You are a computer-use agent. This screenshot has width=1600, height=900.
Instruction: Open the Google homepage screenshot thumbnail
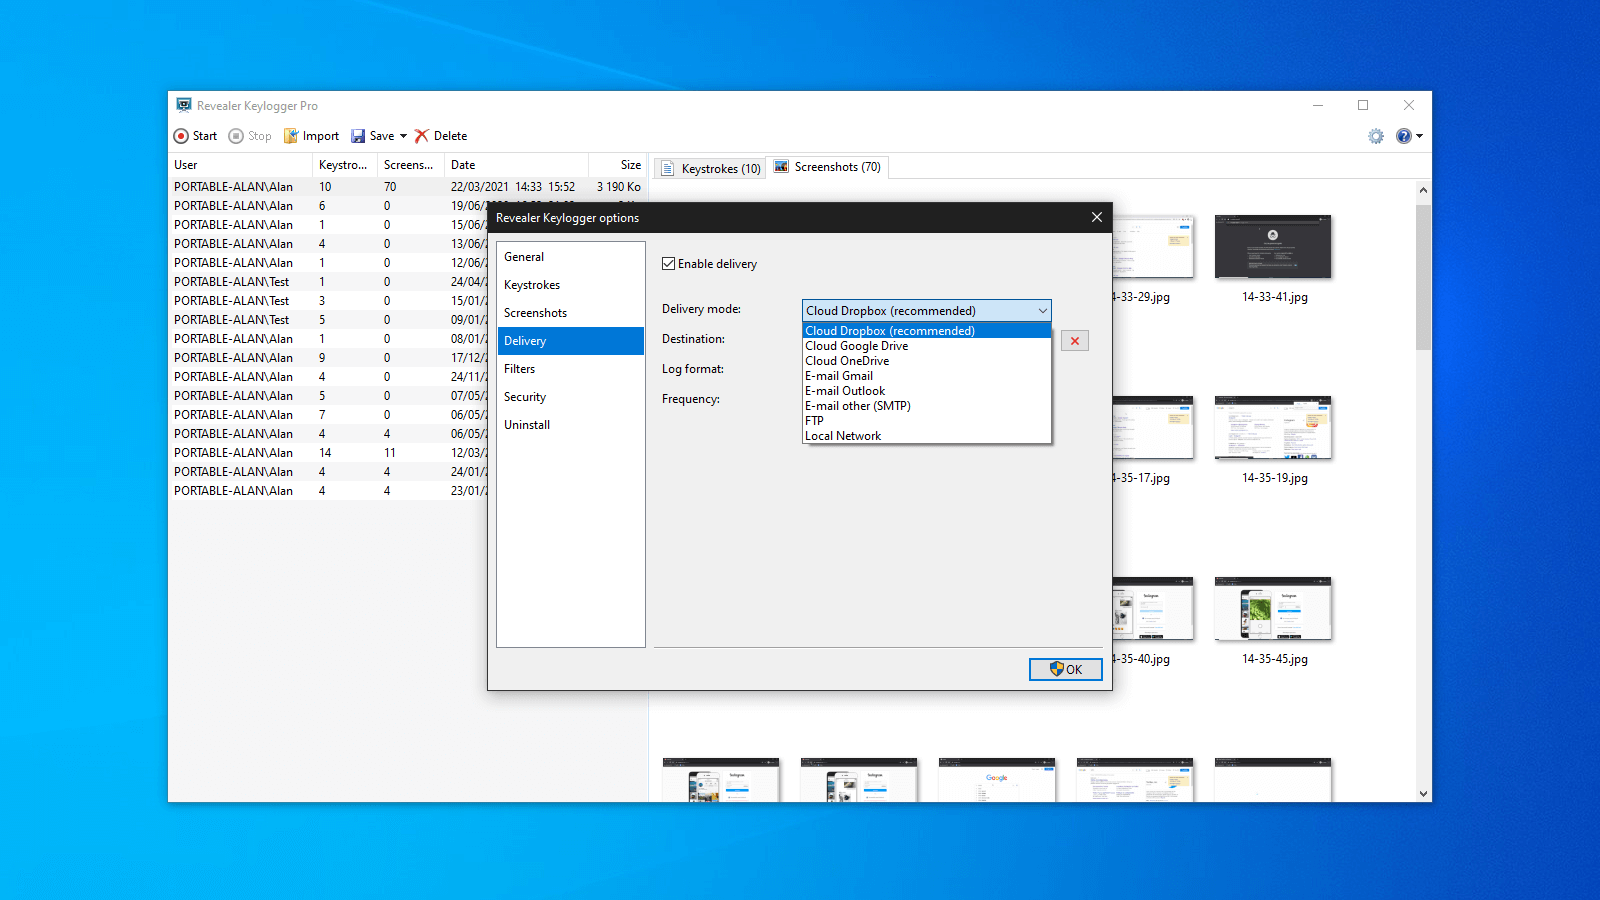click(x=997, y=780)
